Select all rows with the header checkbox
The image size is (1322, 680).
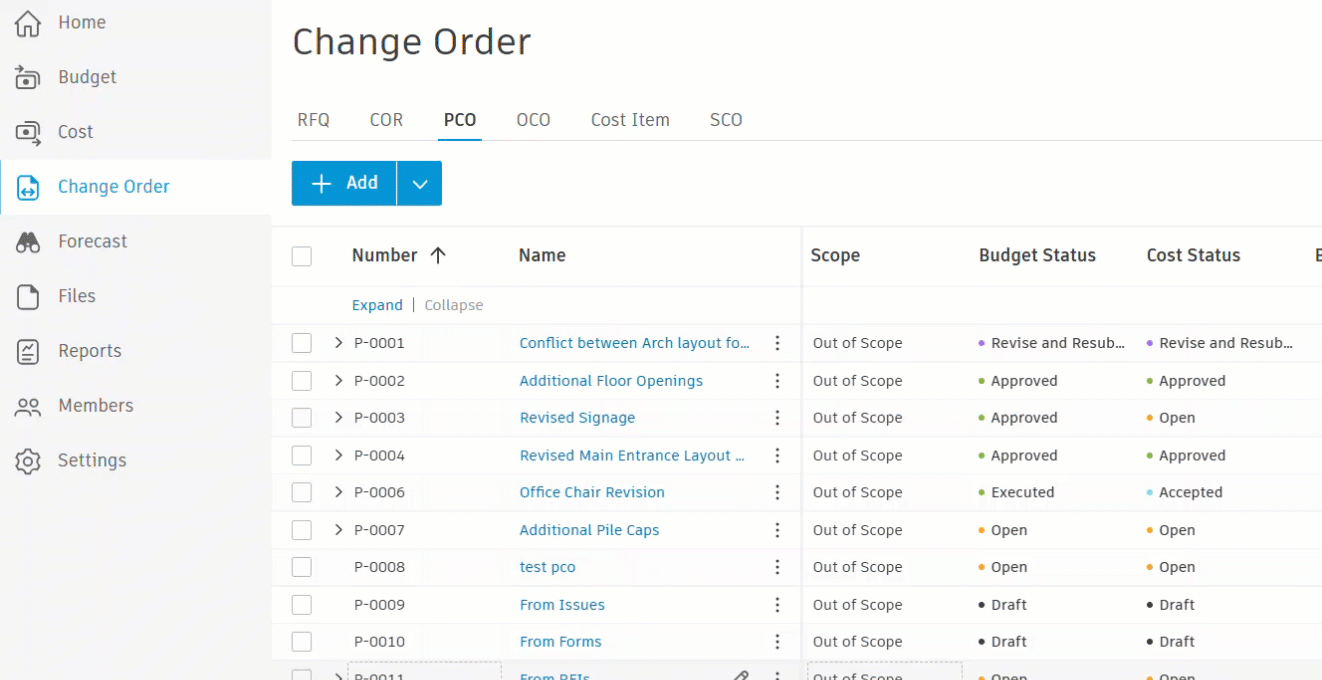click(x=301, y=256)
